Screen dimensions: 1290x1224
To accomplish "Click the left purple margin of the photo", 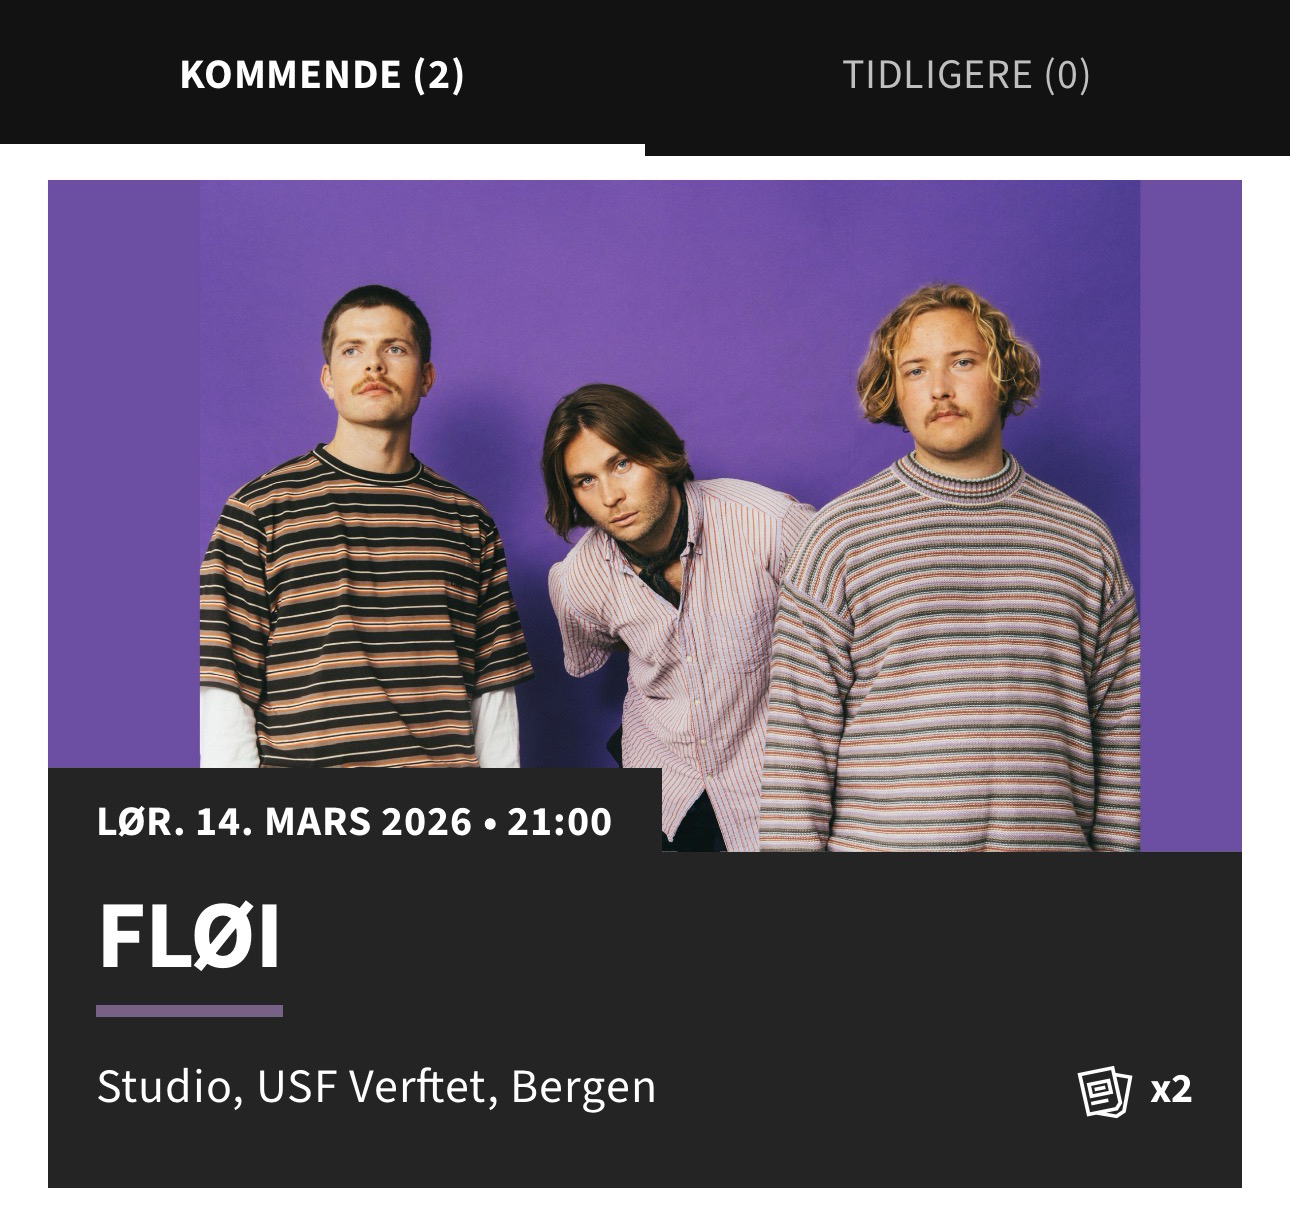I will 124,474.
